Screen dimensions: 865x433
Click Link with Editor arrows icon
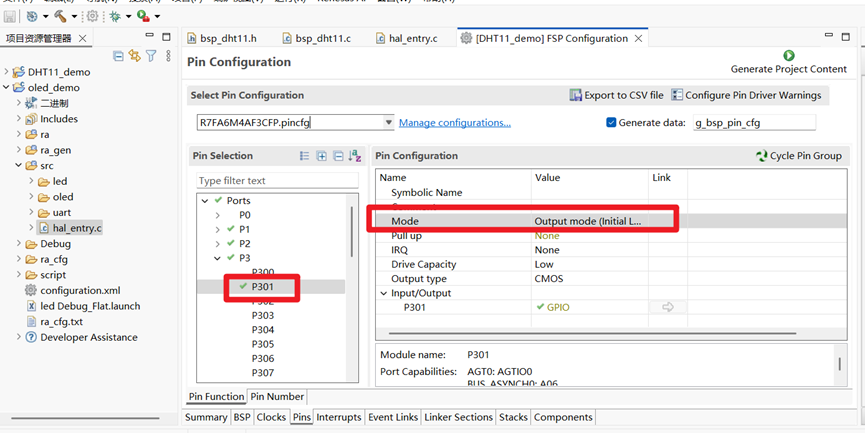134,56
